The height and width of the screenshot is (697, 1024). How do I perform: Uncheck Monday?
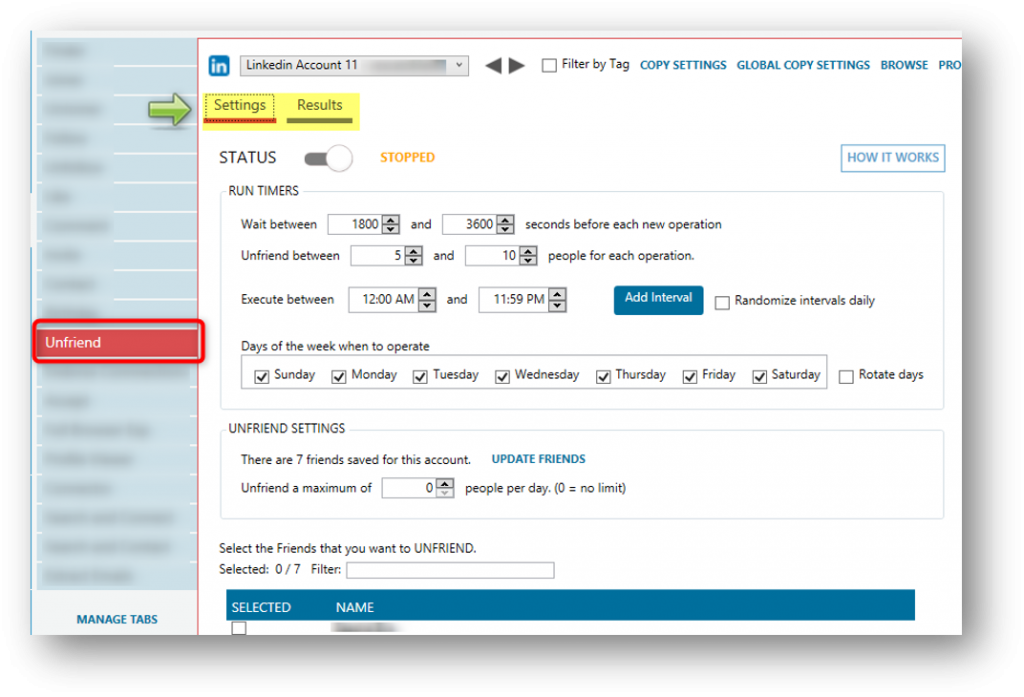point(338,377)
